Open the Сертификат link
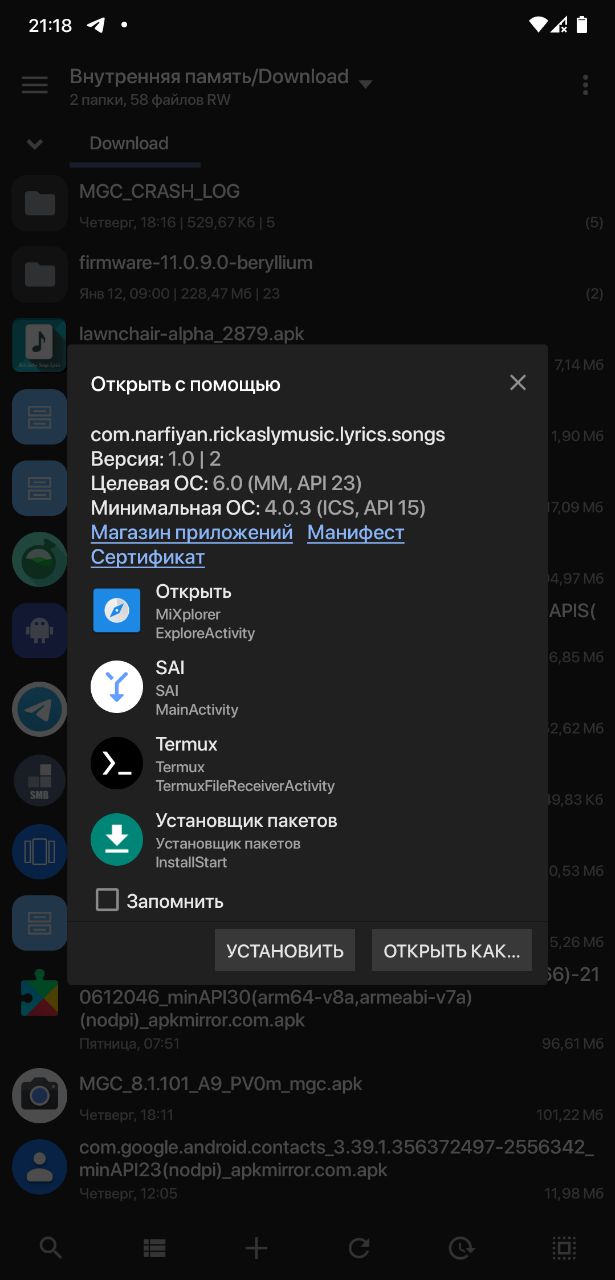 point(148,557)
